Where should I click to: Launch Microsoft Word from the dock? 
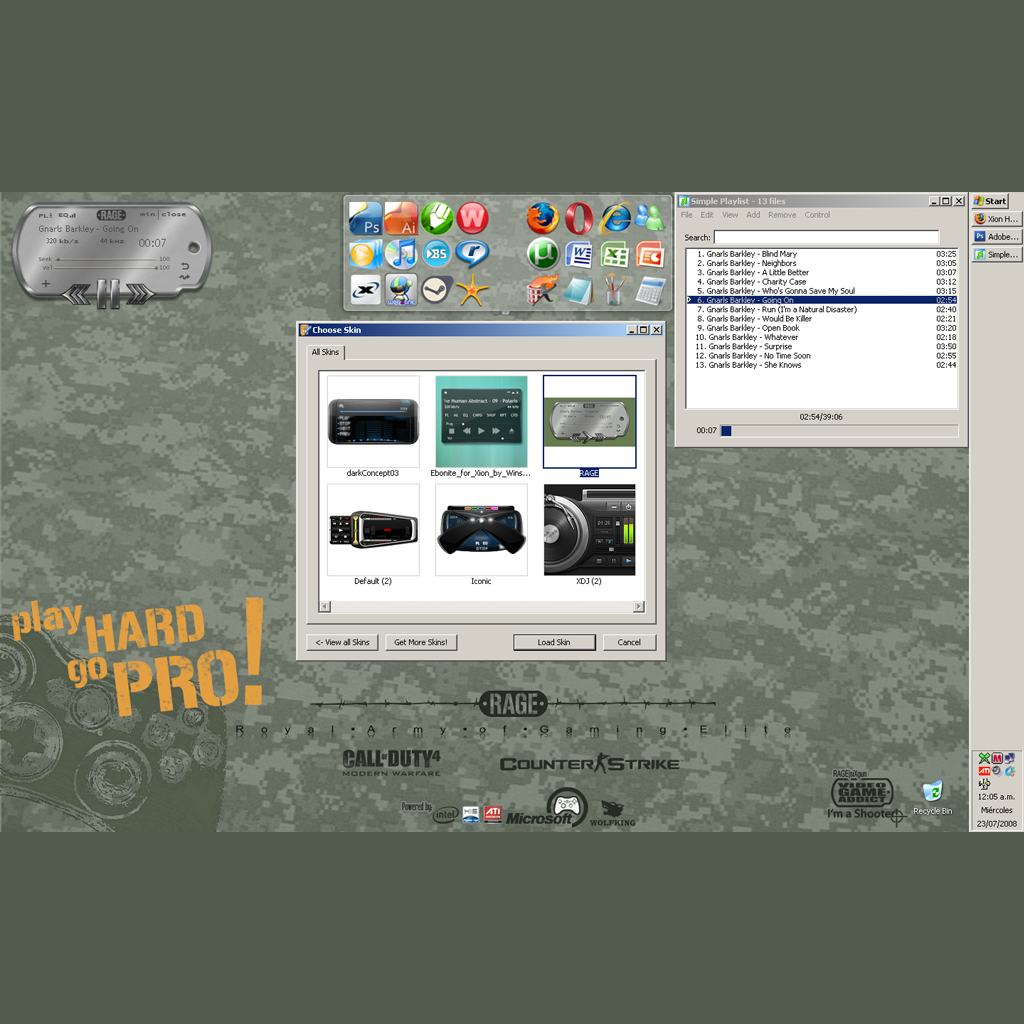pyautogui.click(x=579, y=254)
